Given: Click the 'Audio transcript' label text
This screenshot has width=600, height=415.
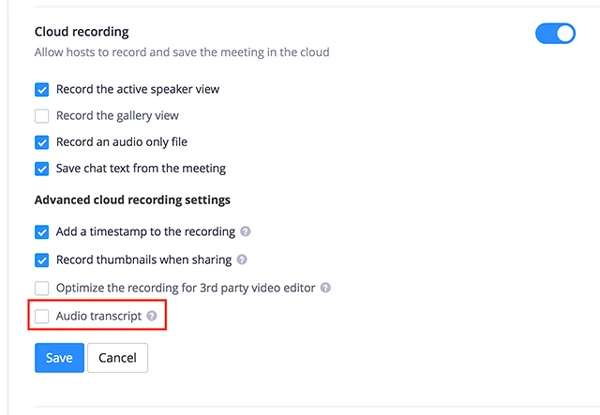Looking at the screenshot, I should (98, 316).
